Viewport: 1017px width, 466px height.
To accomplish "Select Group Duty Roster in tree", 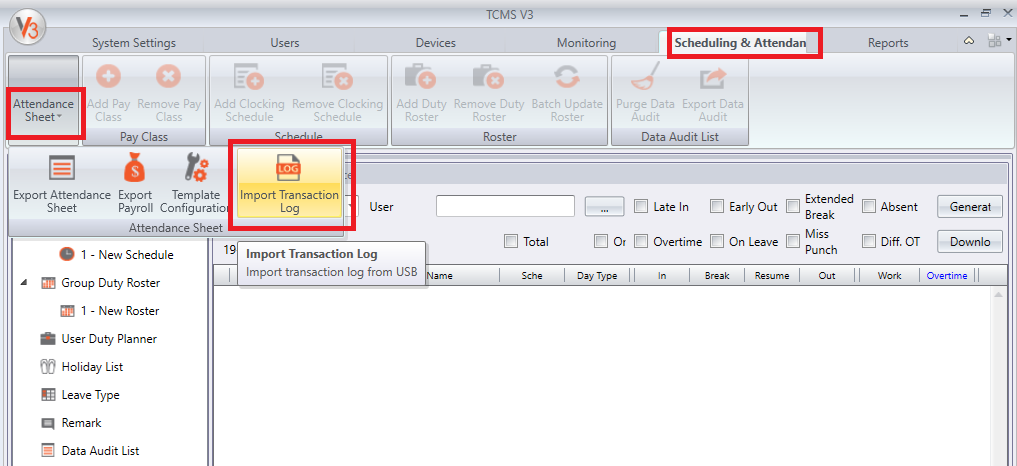I will pos(101,283).
